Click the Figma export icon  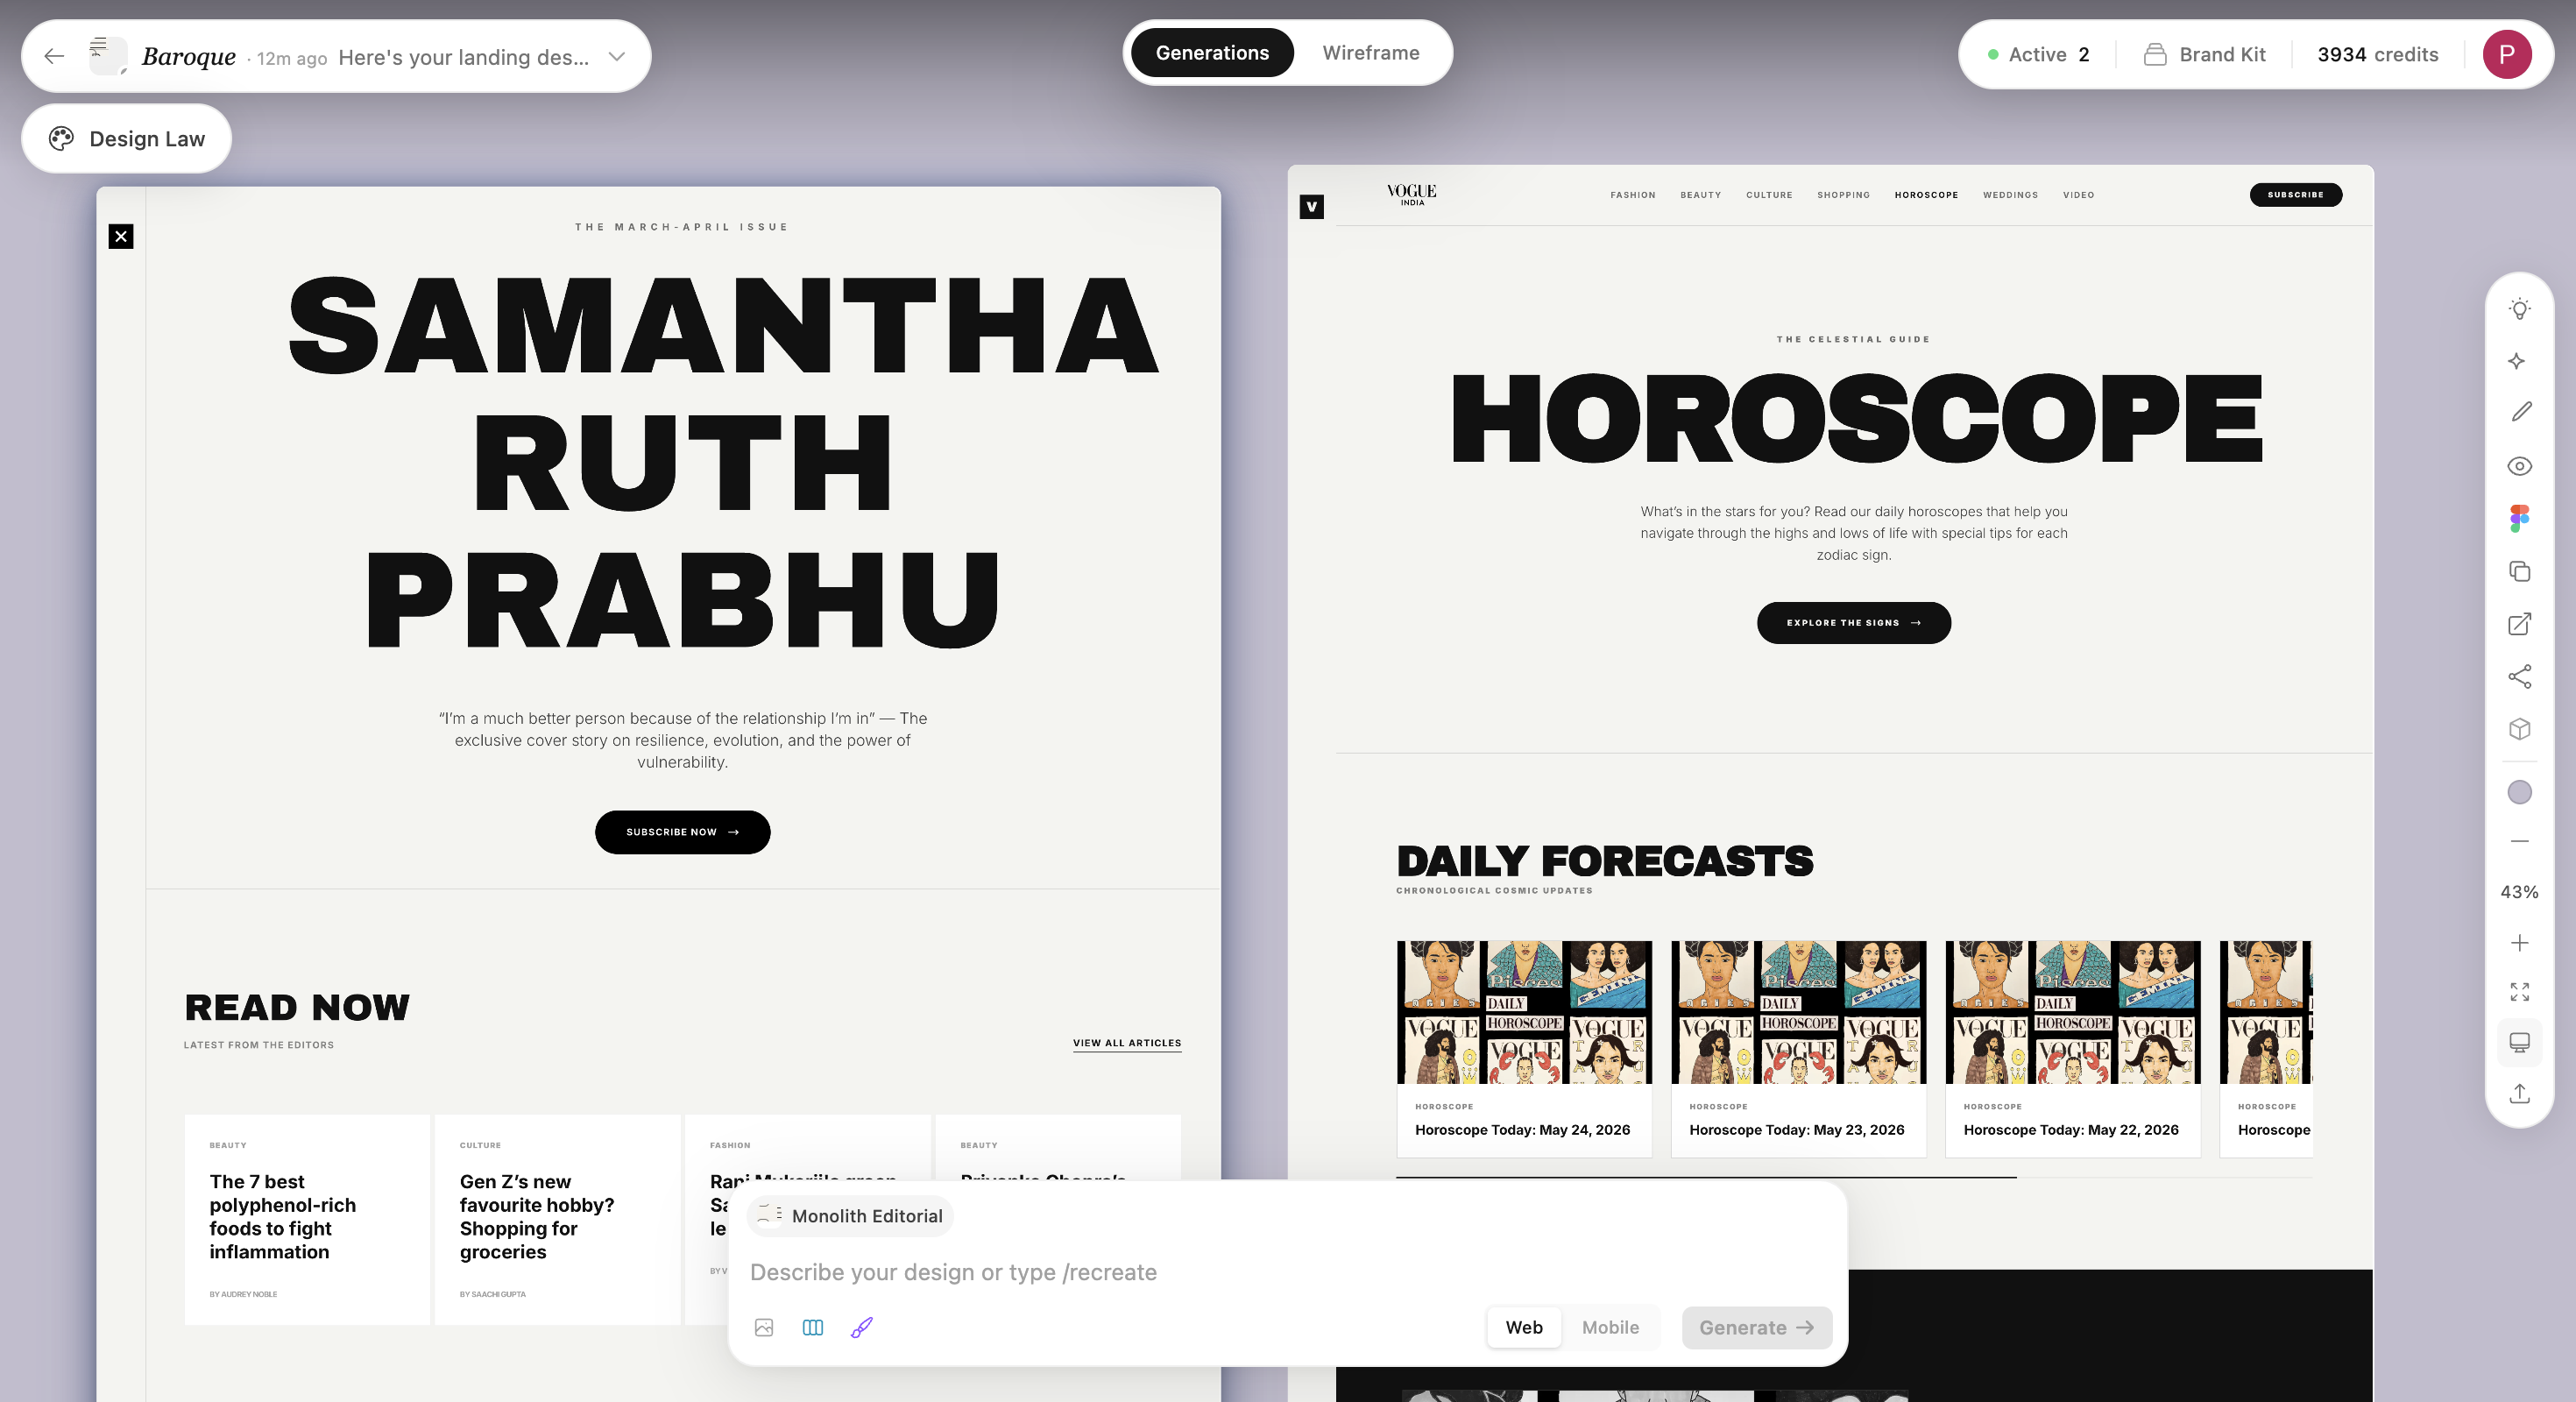click(x=2519, y=518)
